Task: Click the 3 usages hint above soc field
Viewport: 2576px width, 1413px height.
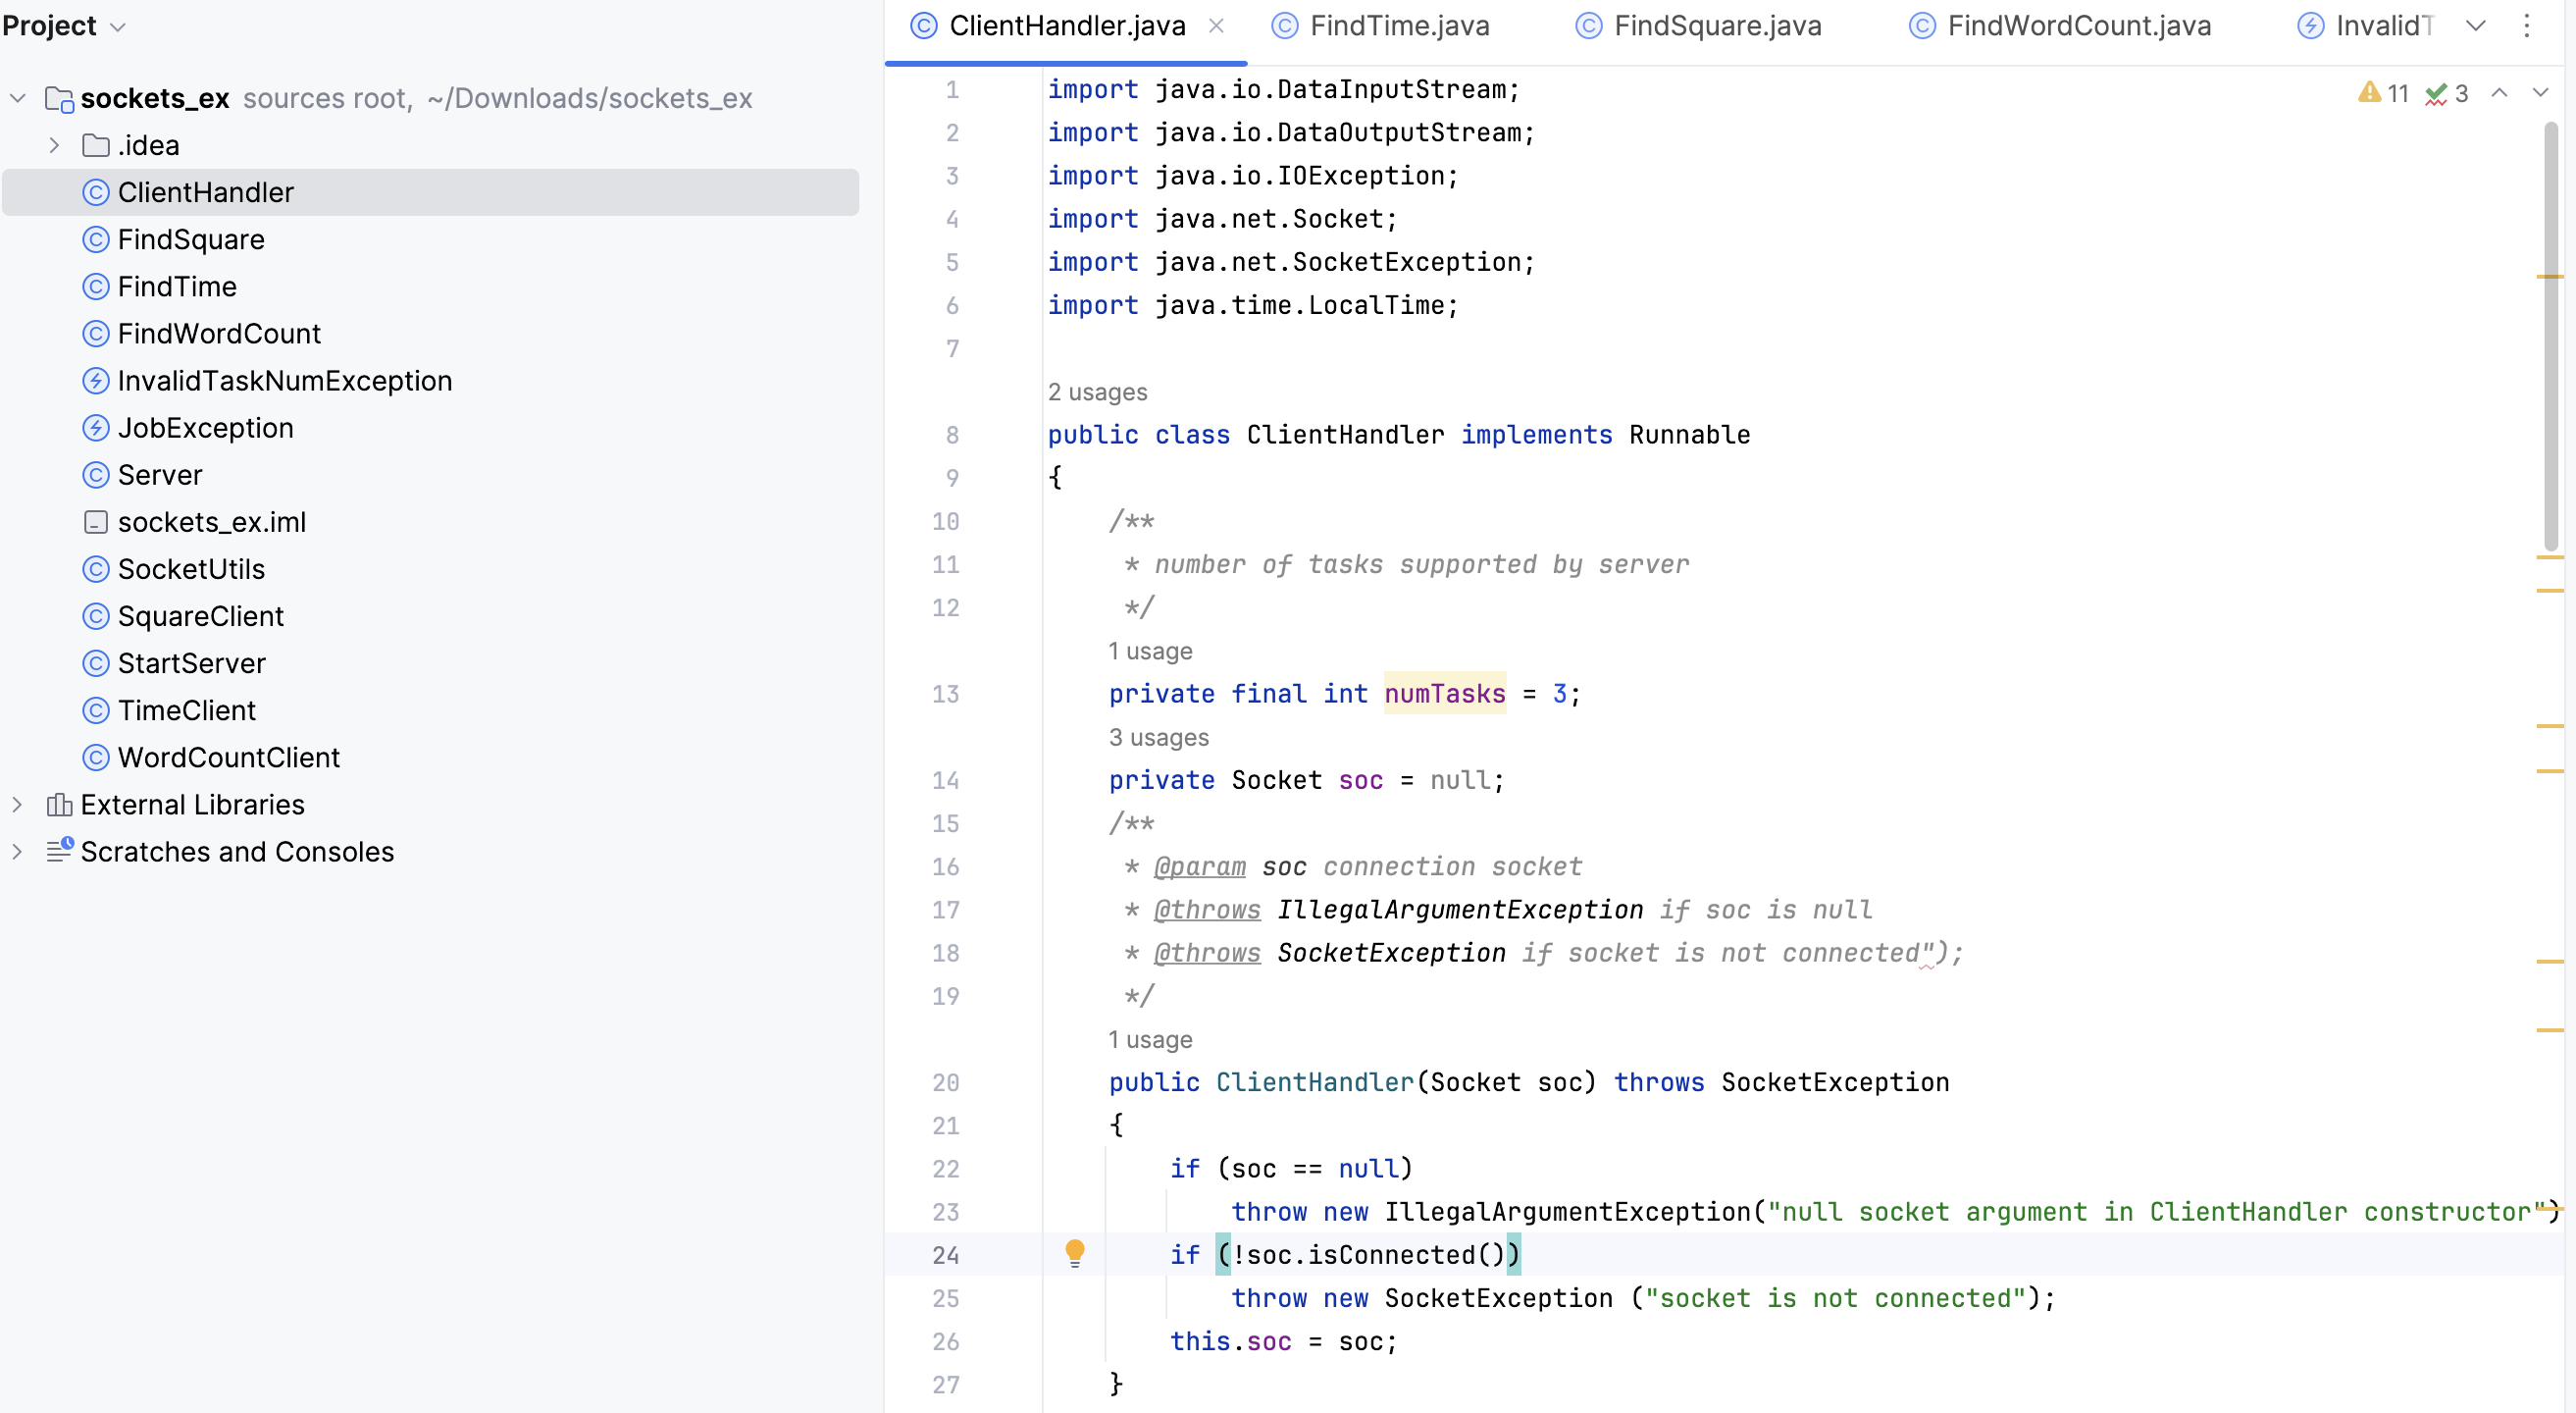Action: click(1157, 737)
